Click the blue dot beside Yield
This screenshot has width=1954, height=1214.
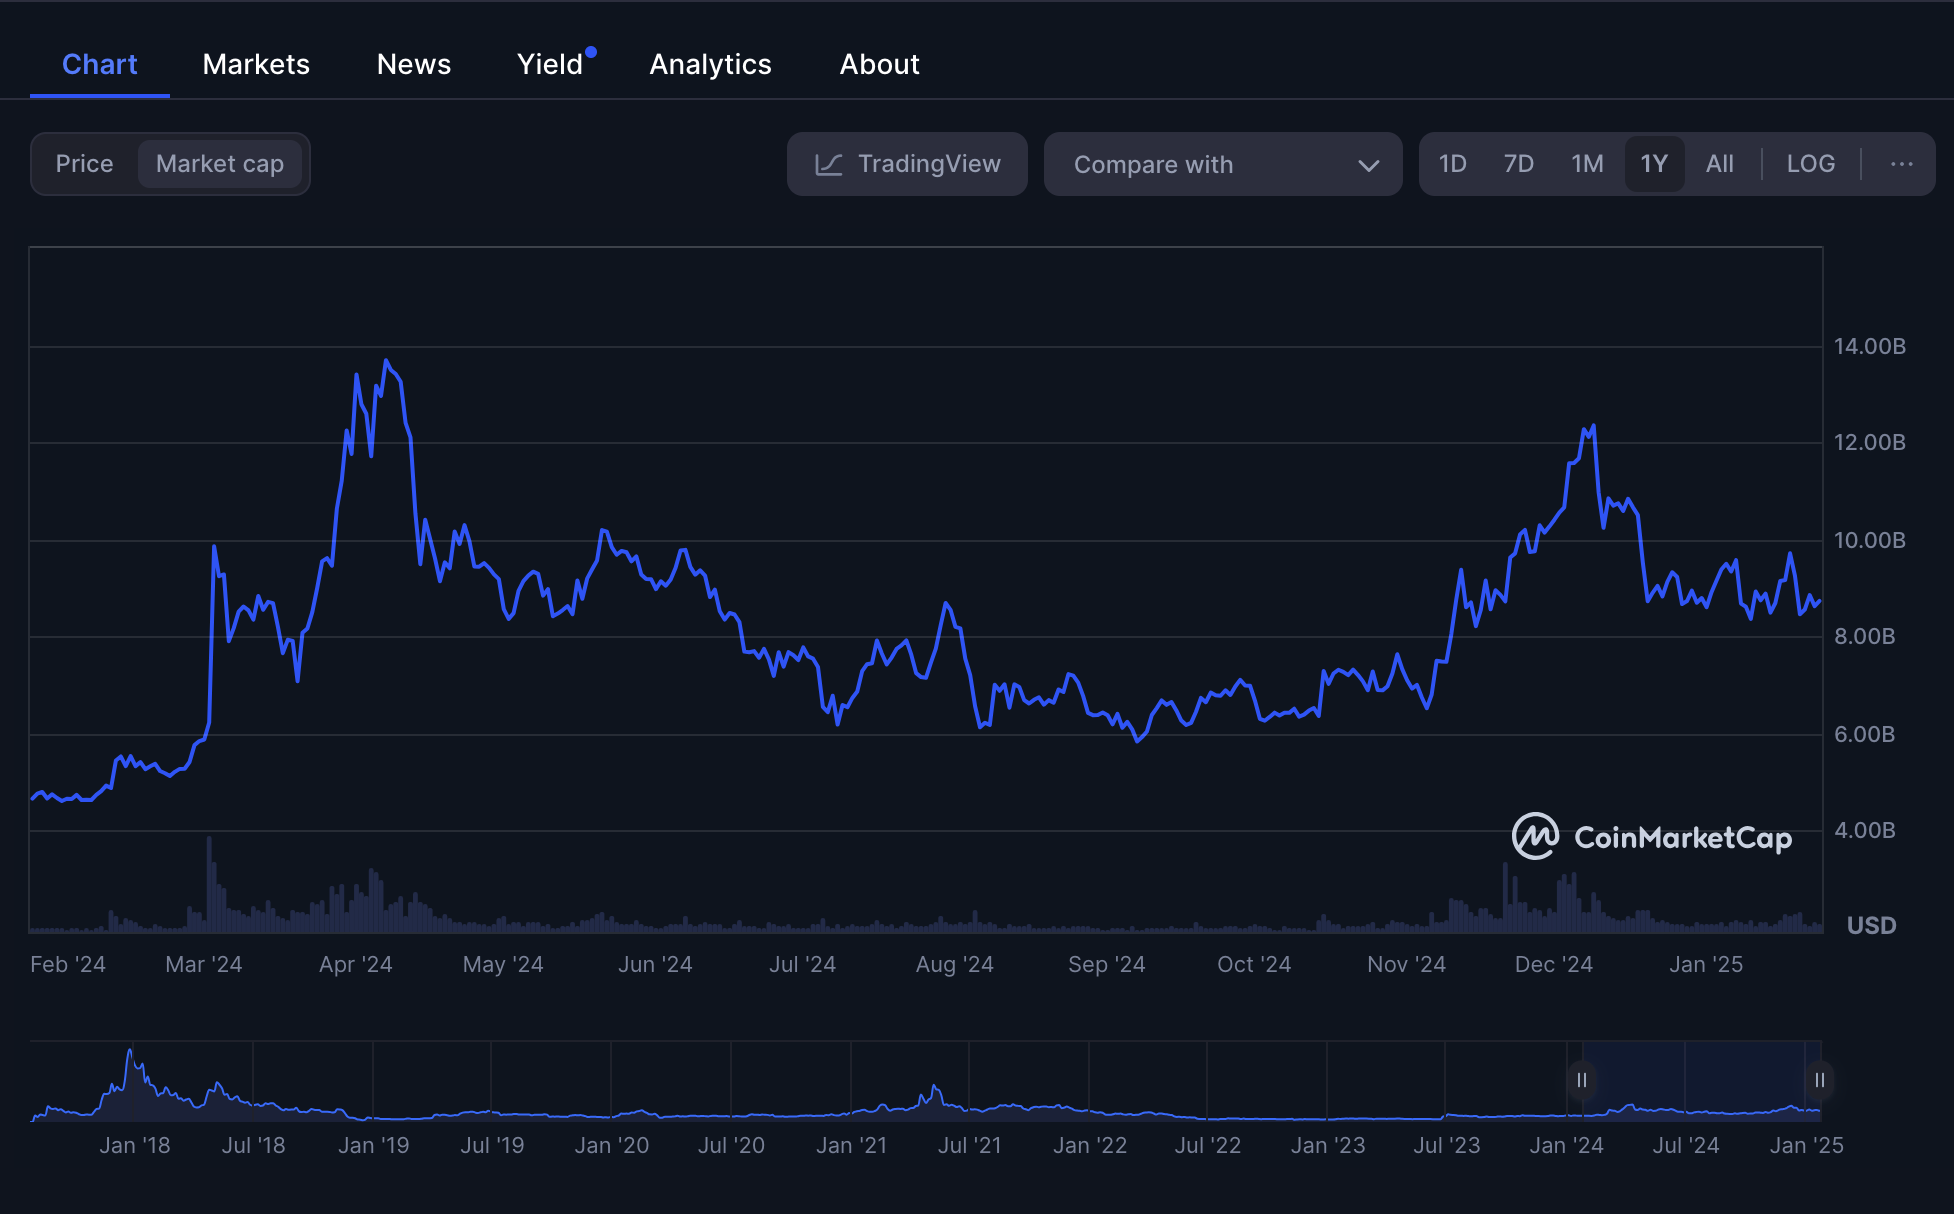[x=591, y=52]
